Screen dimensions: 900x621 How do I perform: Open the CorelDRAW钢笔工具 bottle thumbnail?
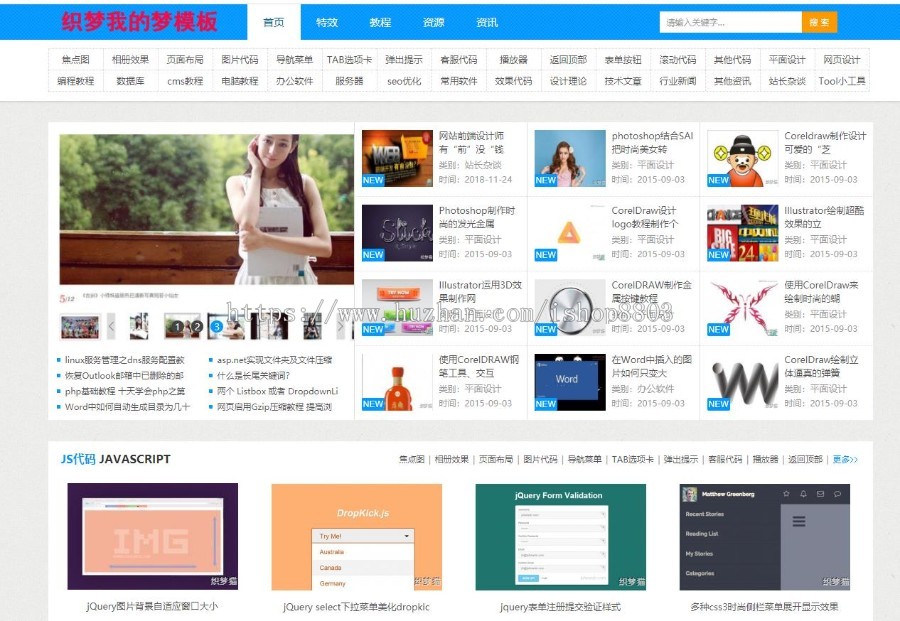pos(397,382)
